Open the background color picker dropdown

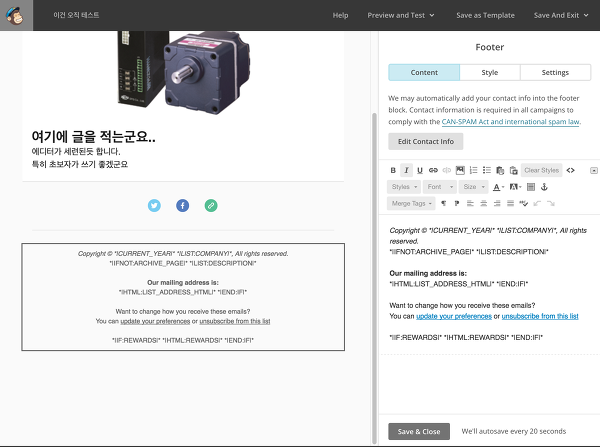click(x=515, y=187)
